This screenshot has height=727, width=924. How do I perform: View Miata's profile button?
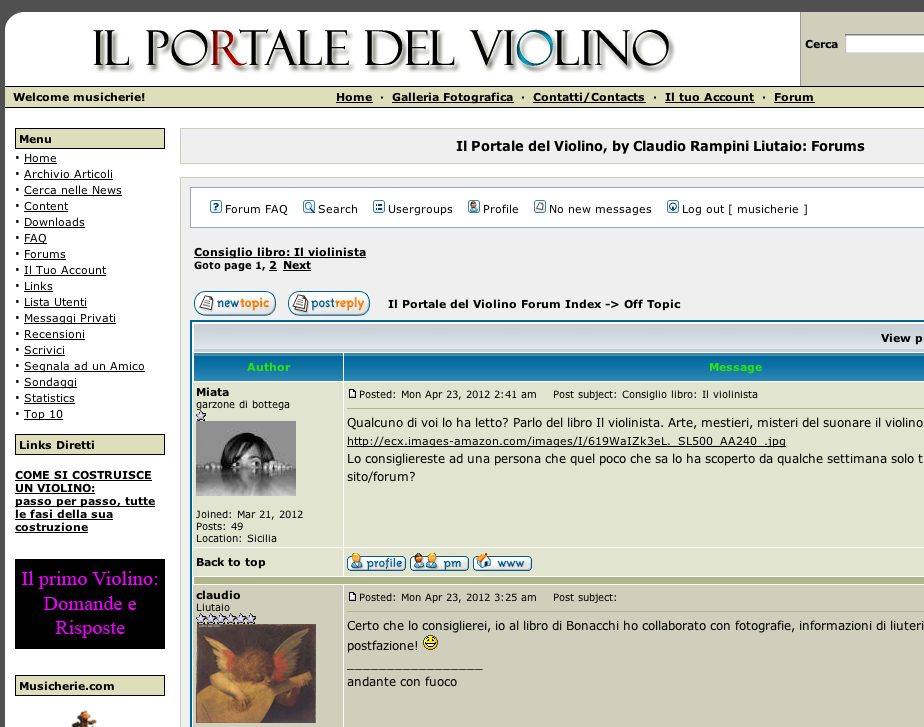tap(376, 563)
